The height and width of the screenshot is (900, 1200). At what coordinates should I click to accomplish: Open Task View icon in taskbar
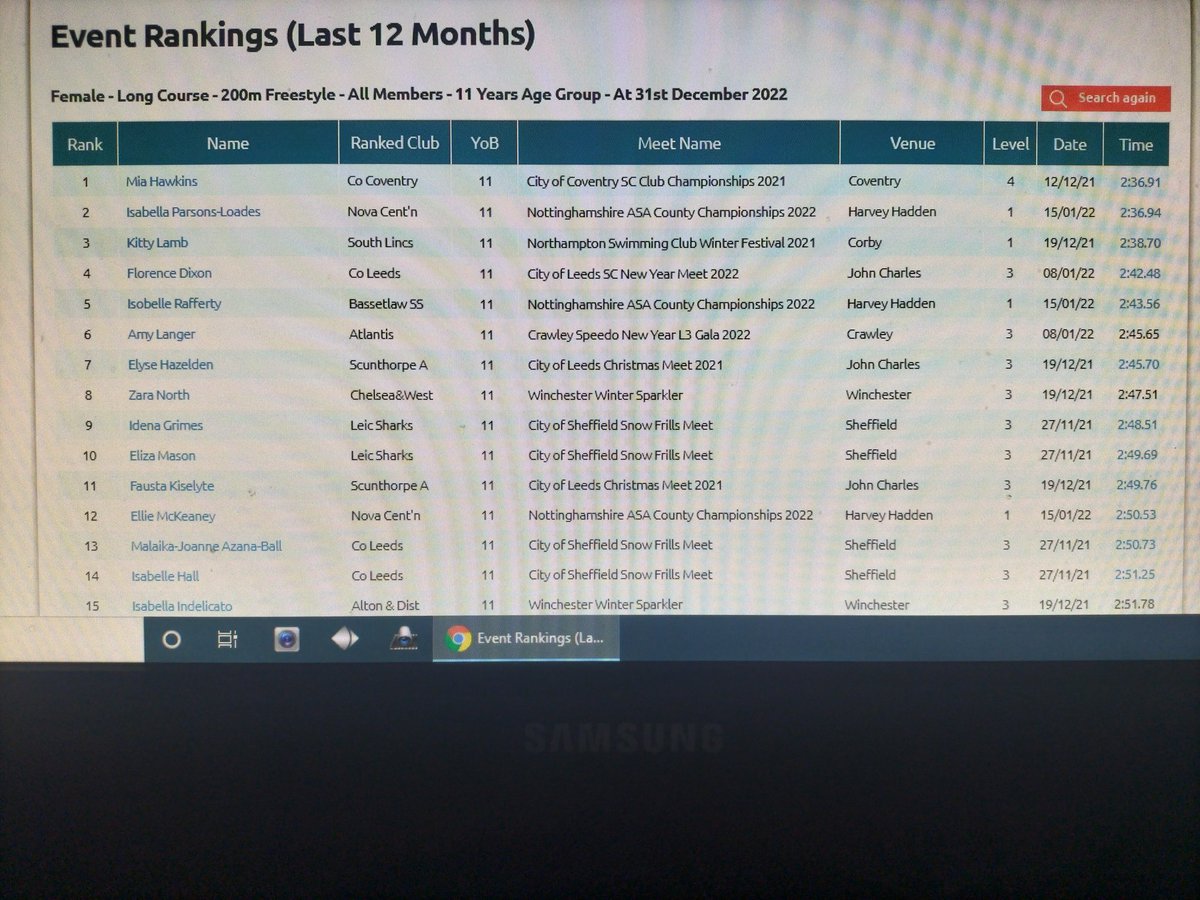(227, 639)
